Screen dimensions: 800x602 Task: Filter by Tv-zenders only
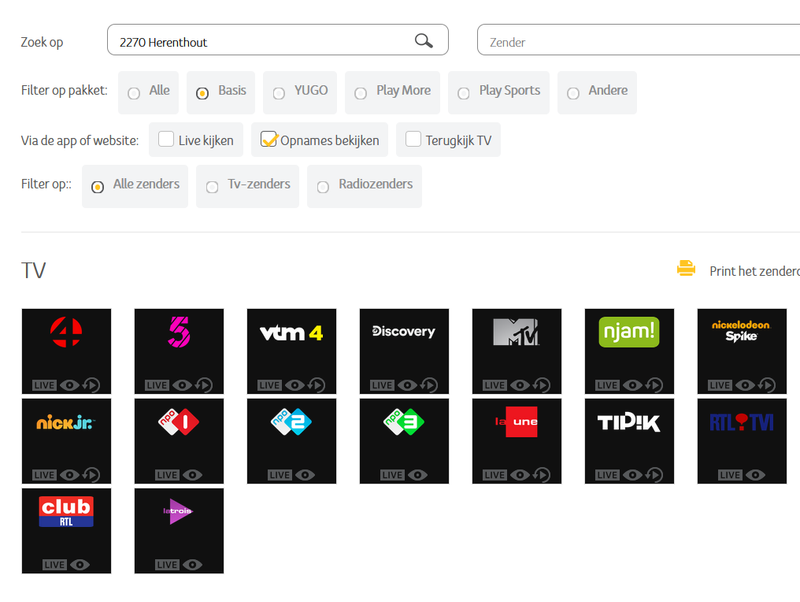(212, 187)
